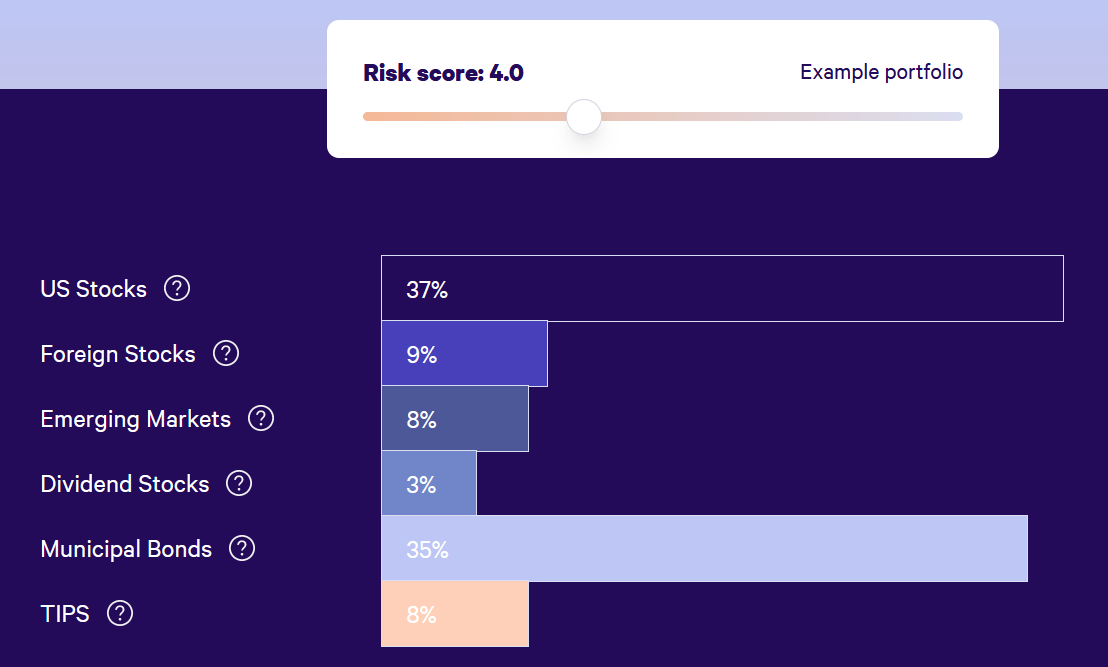Open the Dividend Stocks help tooltip icon

[239, 484]
